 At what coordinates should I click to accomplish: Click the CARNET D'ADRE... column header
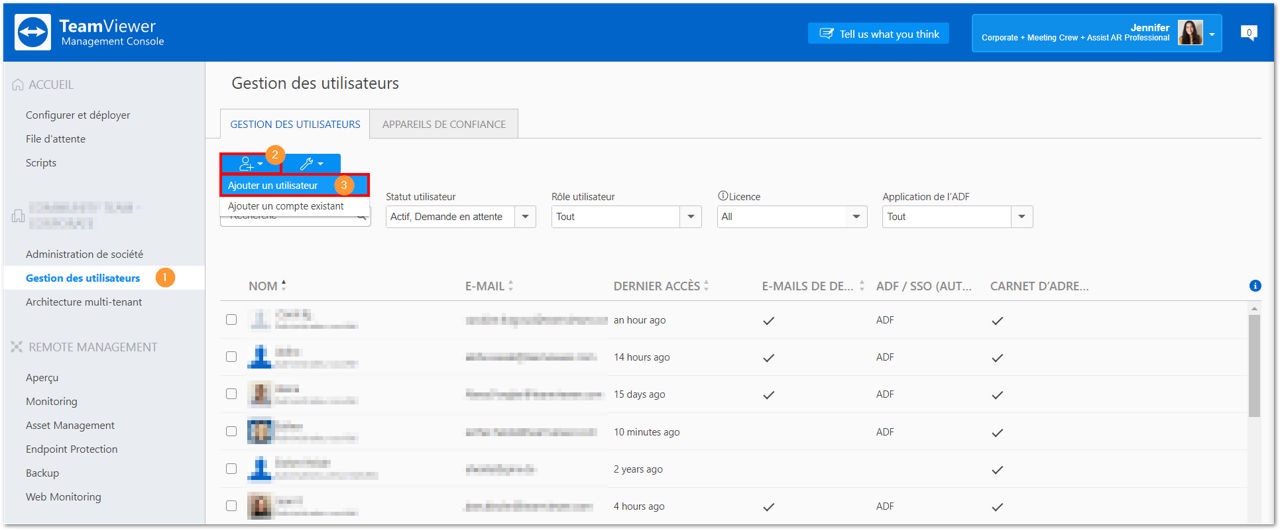click(x=1039, y=286)
